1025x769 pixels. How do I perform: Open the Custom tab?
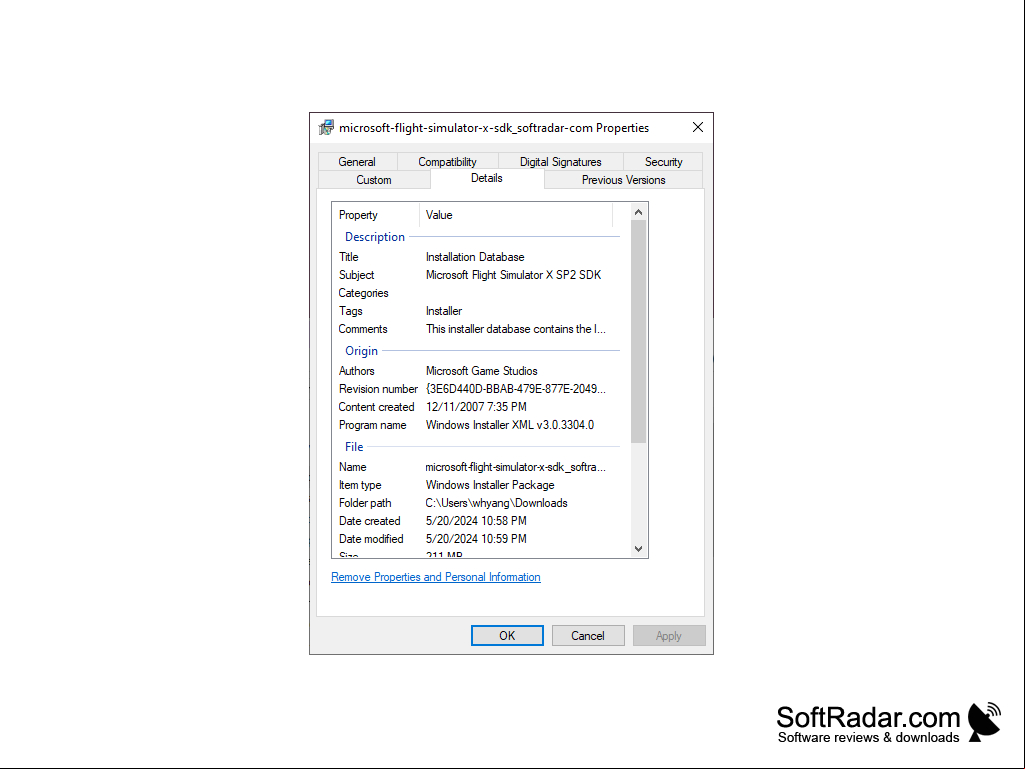tap(374, 180)
